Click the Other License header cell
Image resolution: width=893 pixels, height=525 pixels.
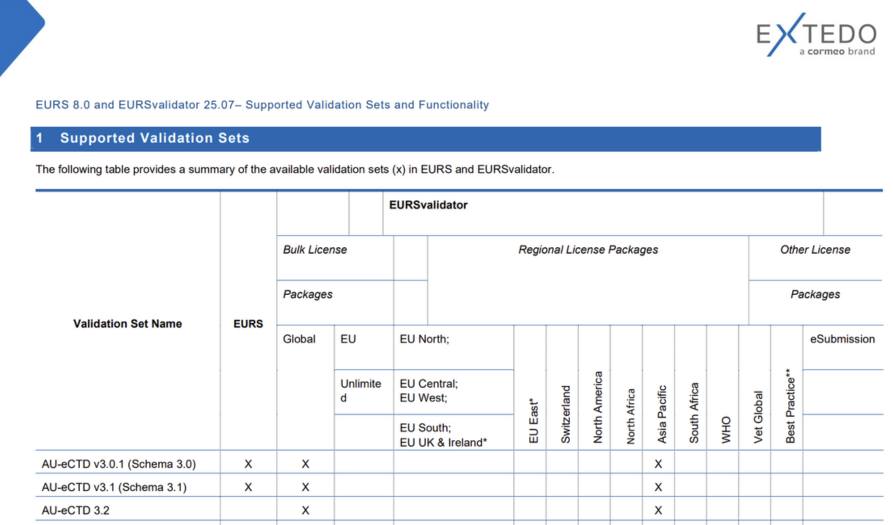(x=814, y=250)
